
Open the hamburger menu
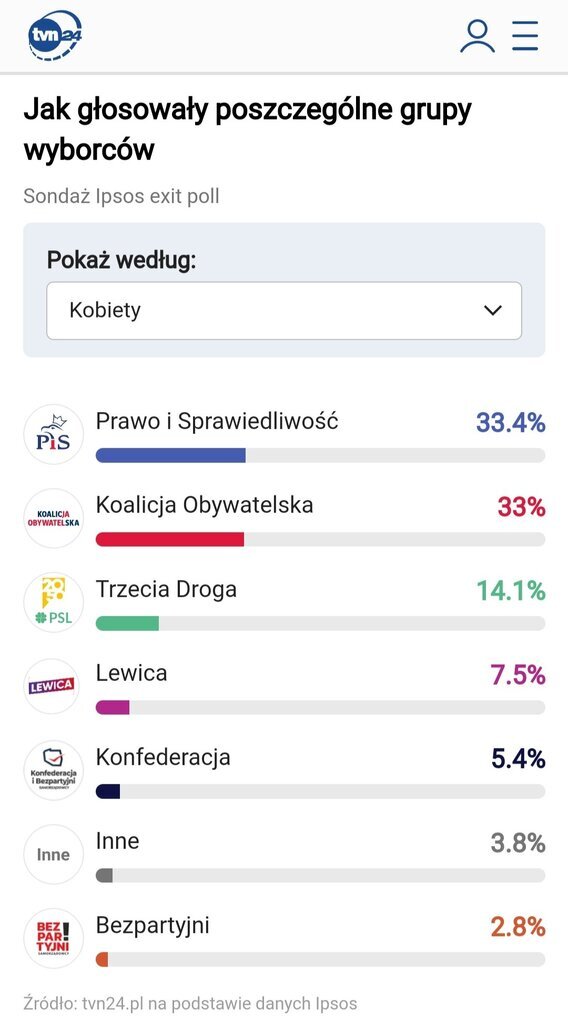[526, 35]
